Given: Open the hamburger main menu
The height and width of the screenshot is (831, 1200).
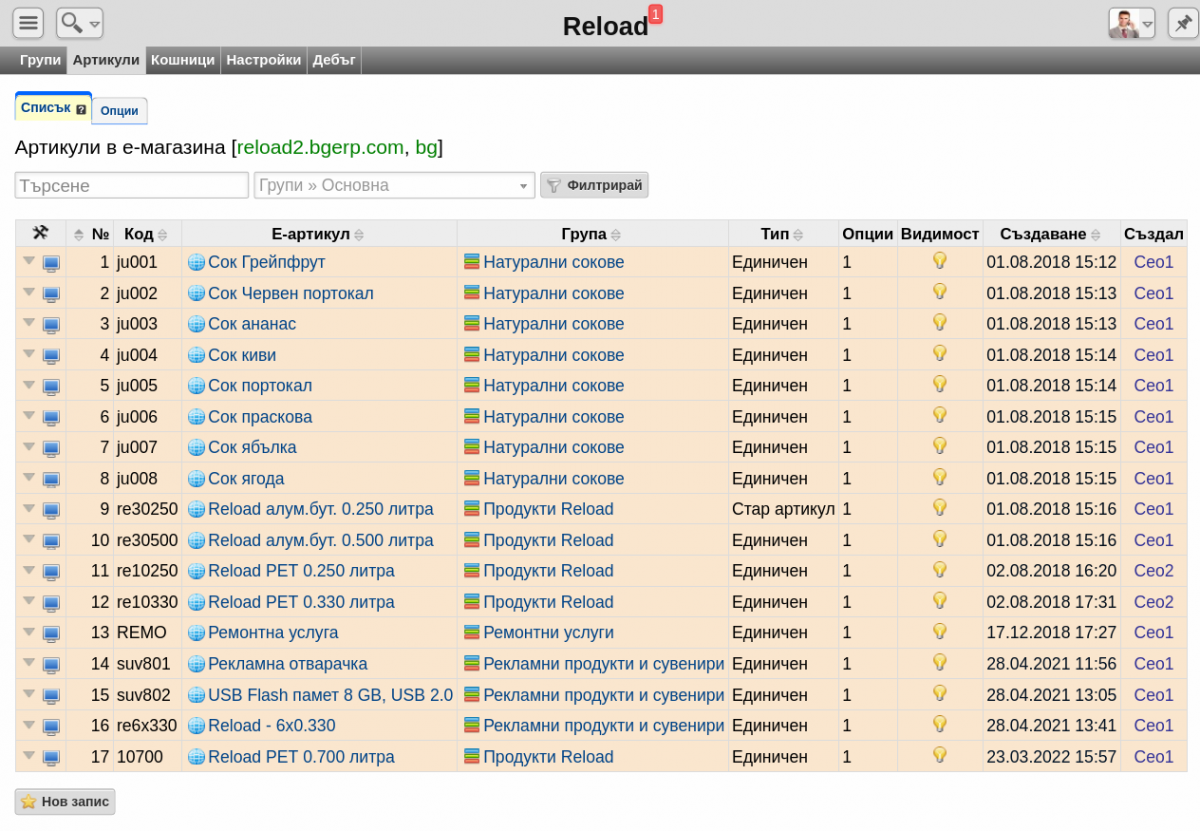Looking at the screenshot, I should click(29, 23).
